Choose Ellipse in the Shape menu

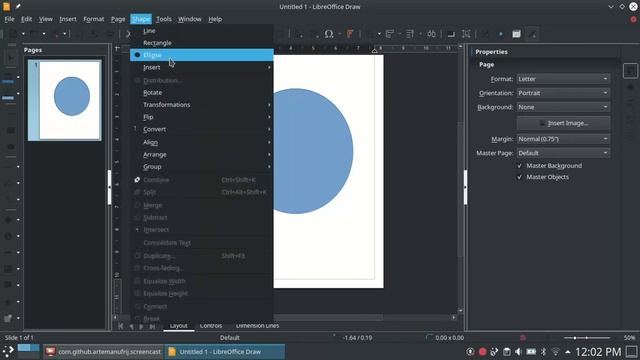pyautogui.click(x=202, y=55)
